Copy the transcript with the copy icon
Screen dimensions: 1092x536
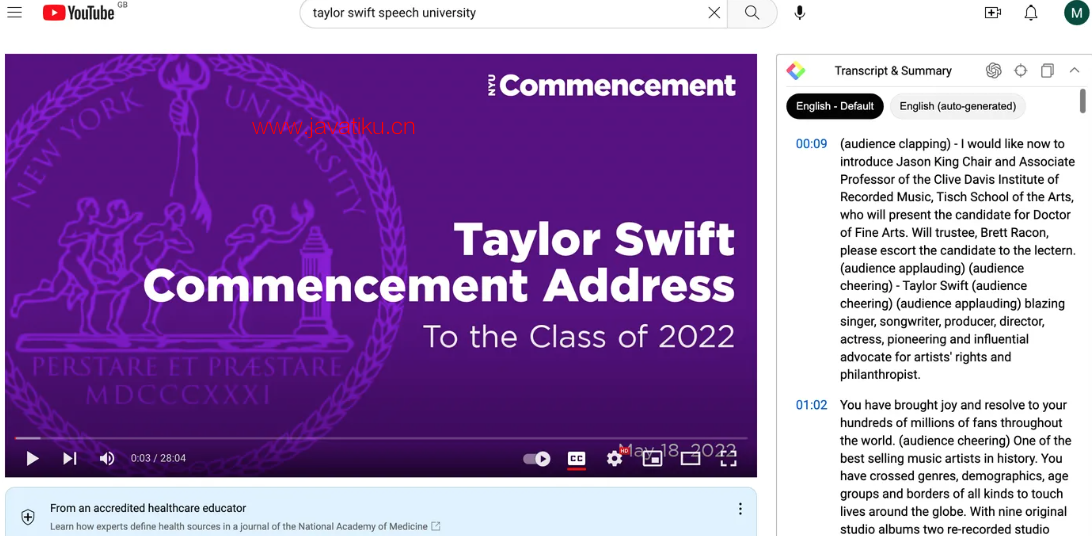coord(1047,70)
